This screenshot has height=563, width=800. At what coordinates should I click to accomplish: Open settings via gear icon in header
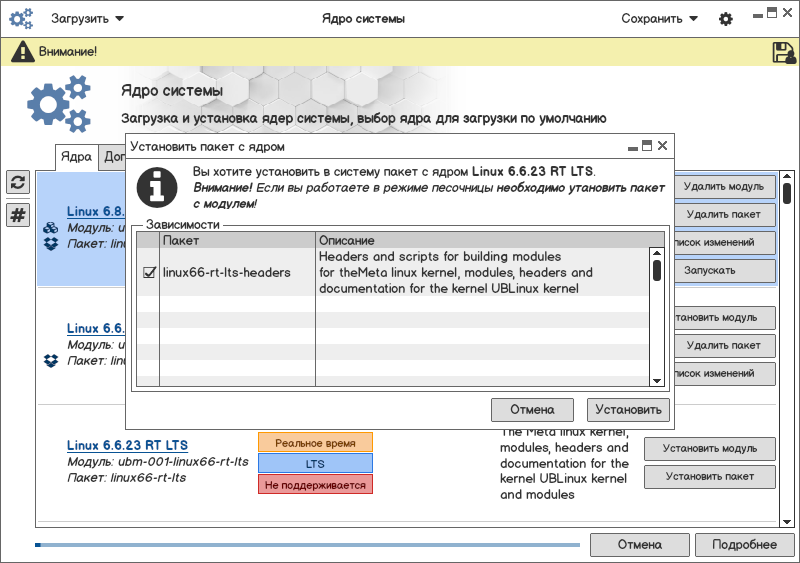726,19
